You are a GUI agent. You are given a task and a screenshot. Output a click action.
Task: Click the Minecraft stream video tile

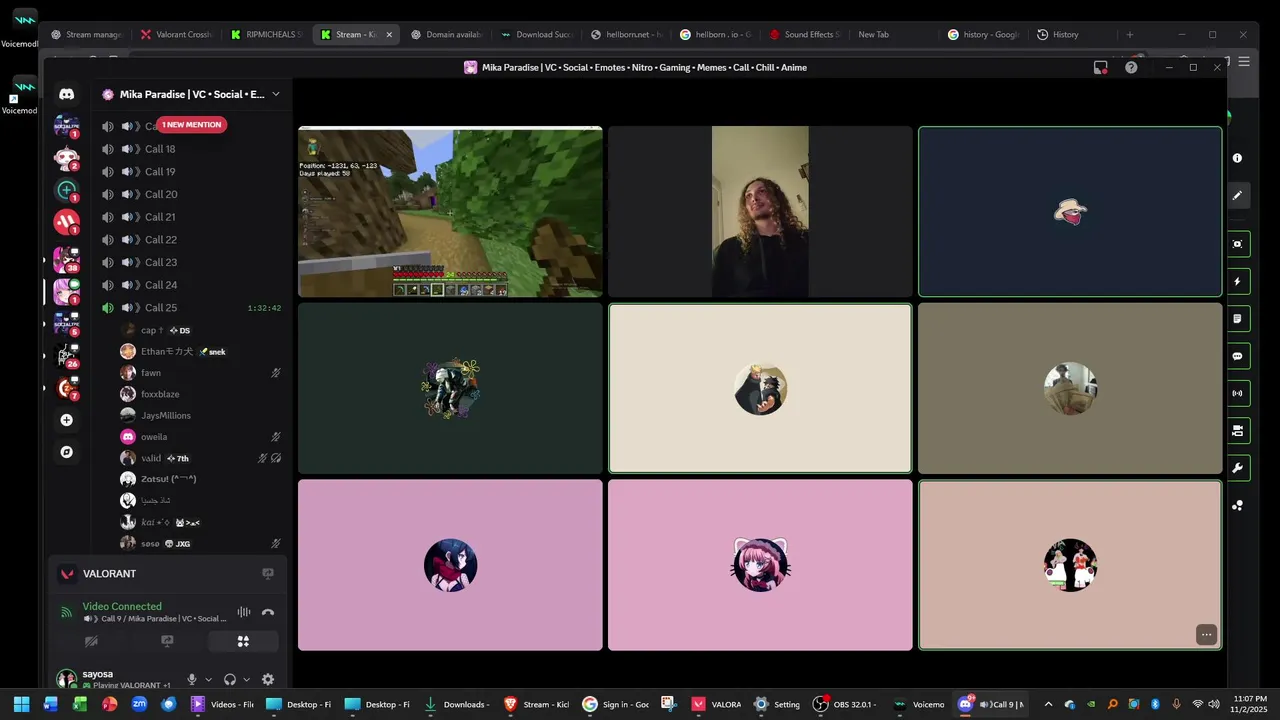tap(450, 212)
